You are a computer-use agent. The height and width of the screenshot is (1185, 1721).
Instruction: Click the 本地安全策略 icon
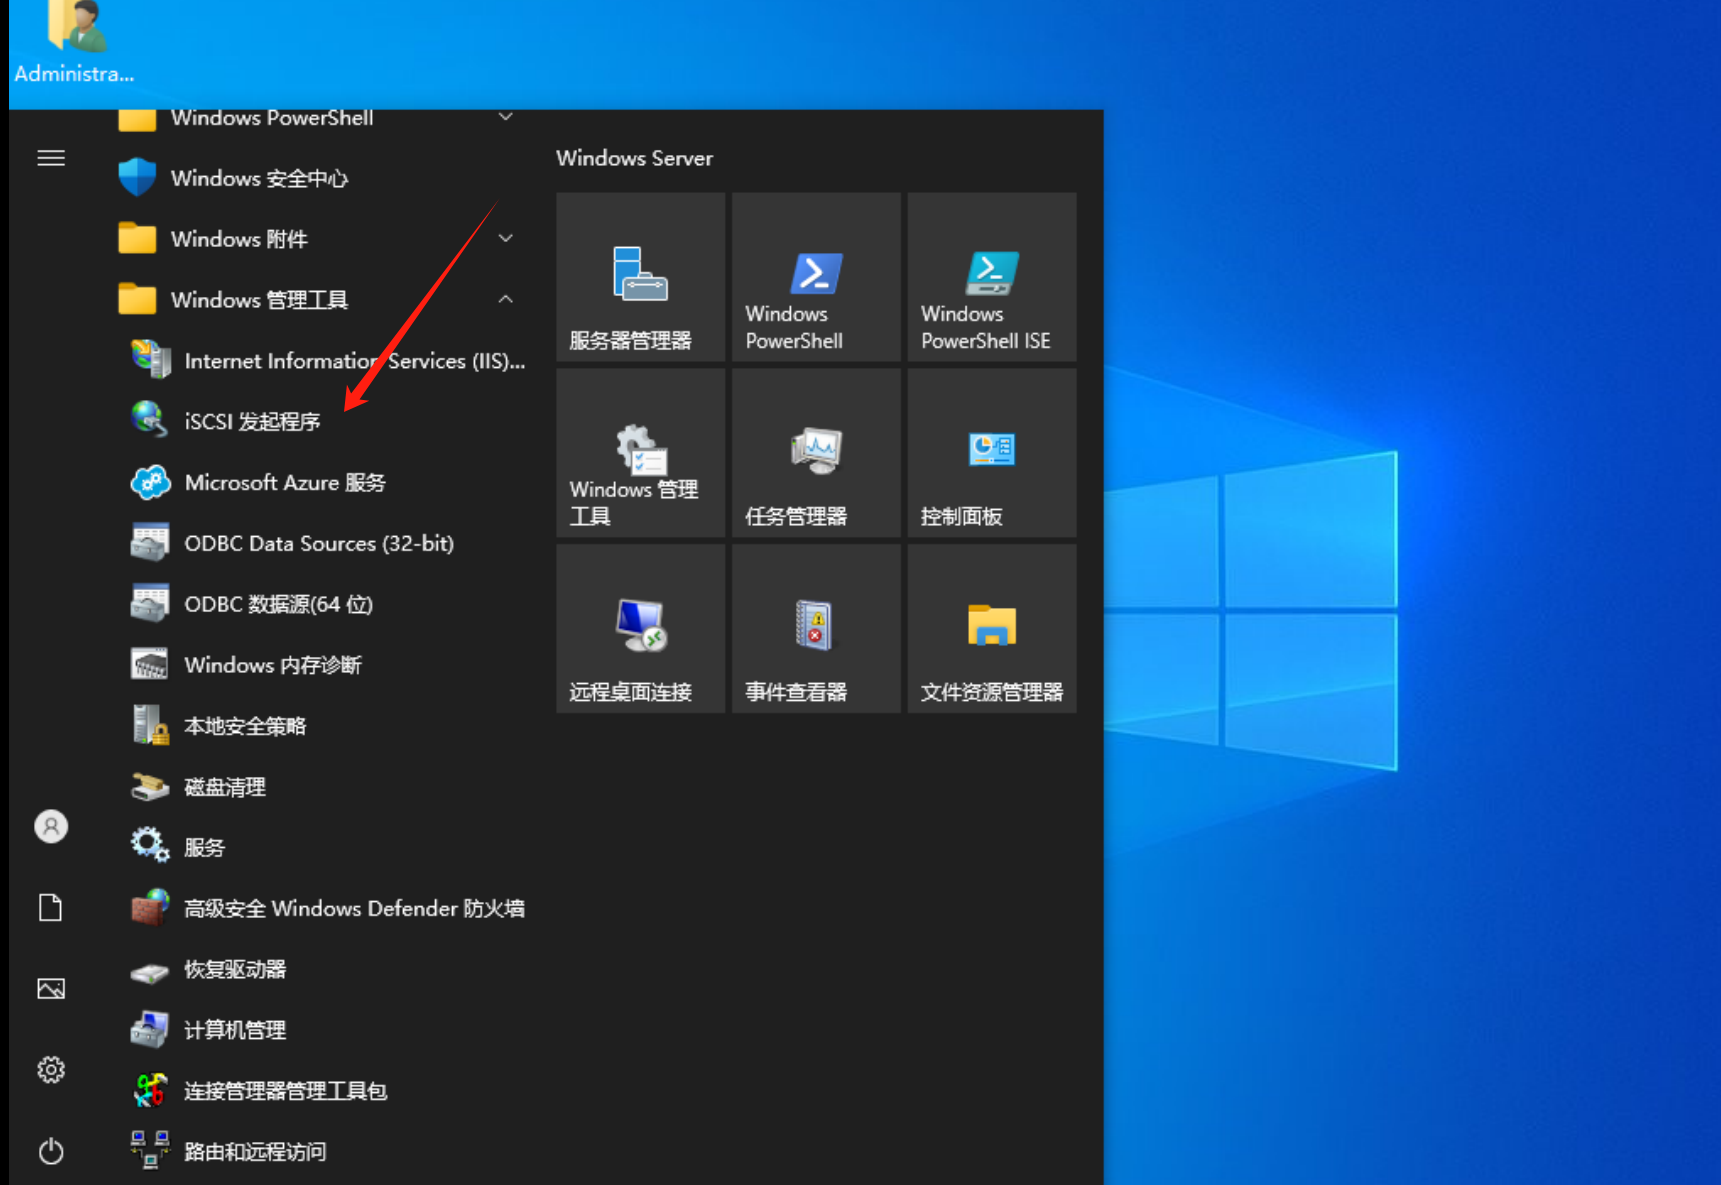150,726
